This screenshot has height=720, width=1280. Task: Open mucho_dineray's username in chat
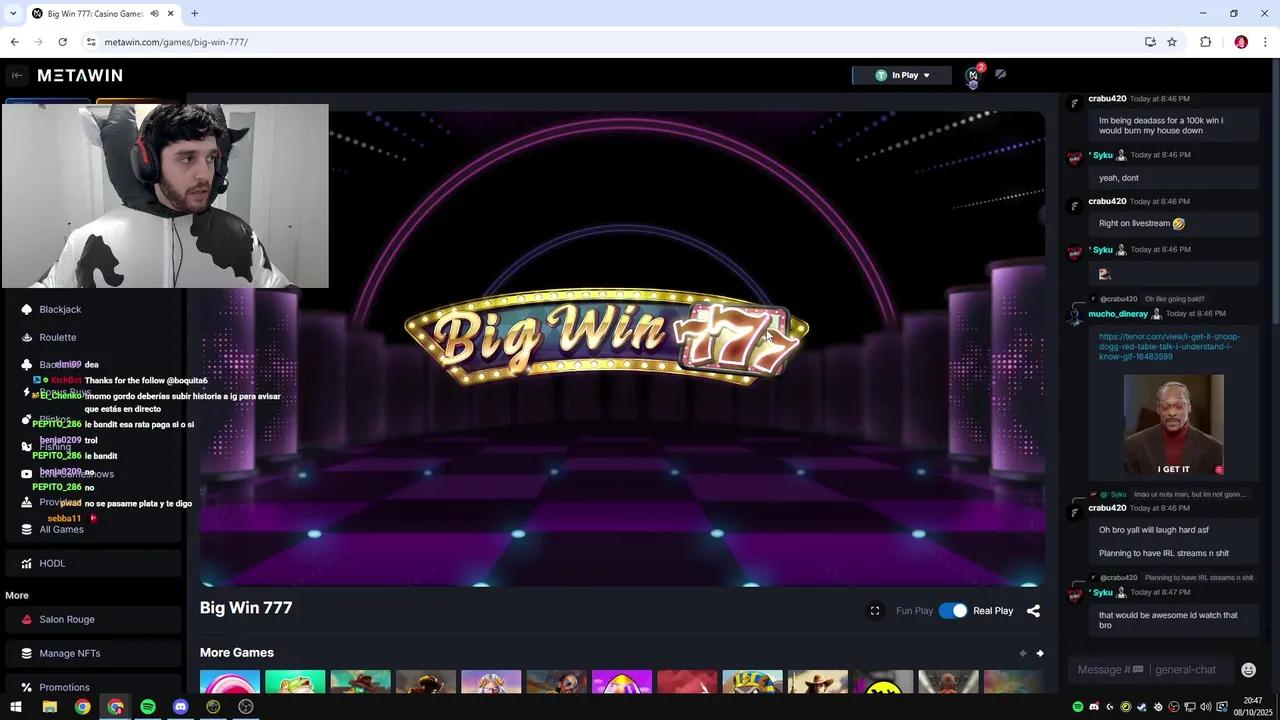point(1118,314)
